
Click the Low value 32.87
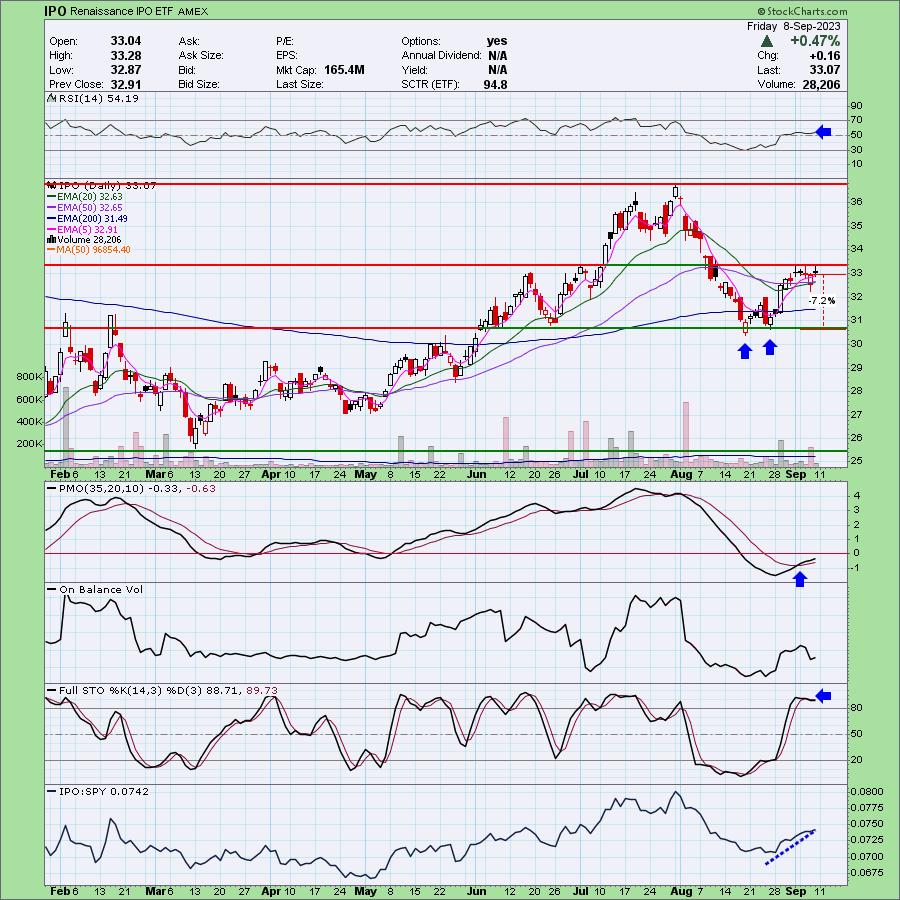tap(126, 69)
